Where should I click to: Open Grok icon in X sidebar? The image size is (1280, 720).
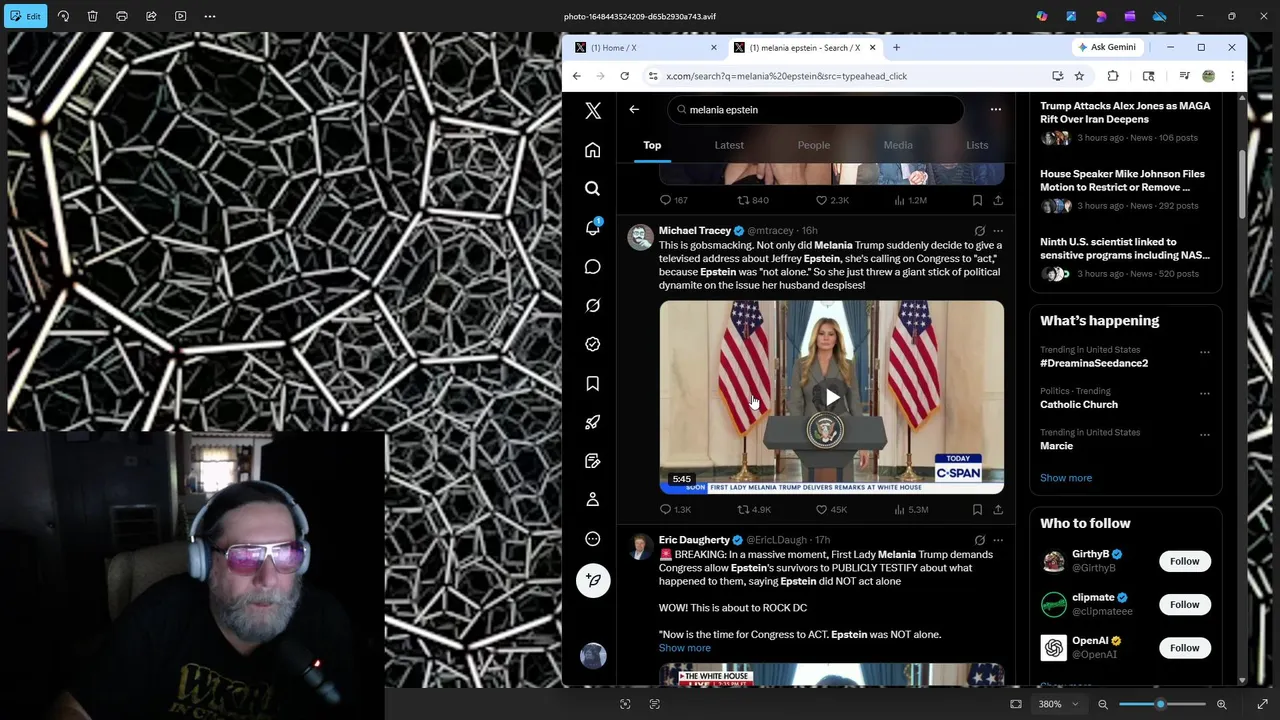593,306
